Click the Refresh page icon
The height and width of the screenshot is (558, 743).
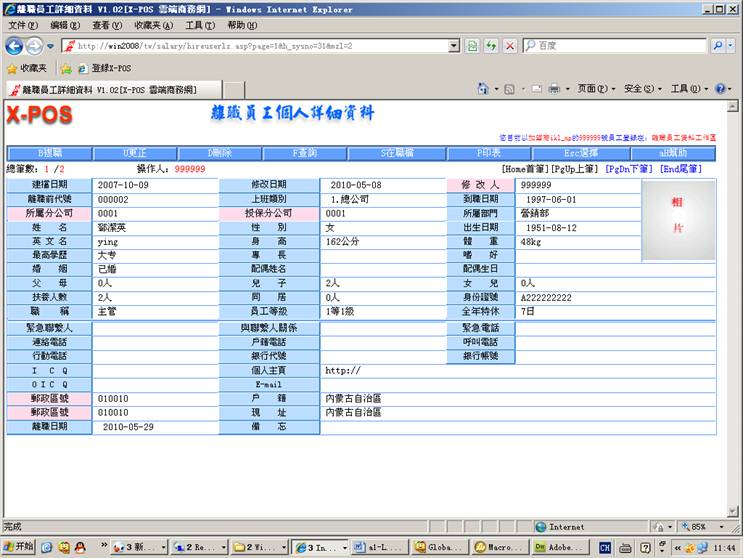(x=491, y=46)
